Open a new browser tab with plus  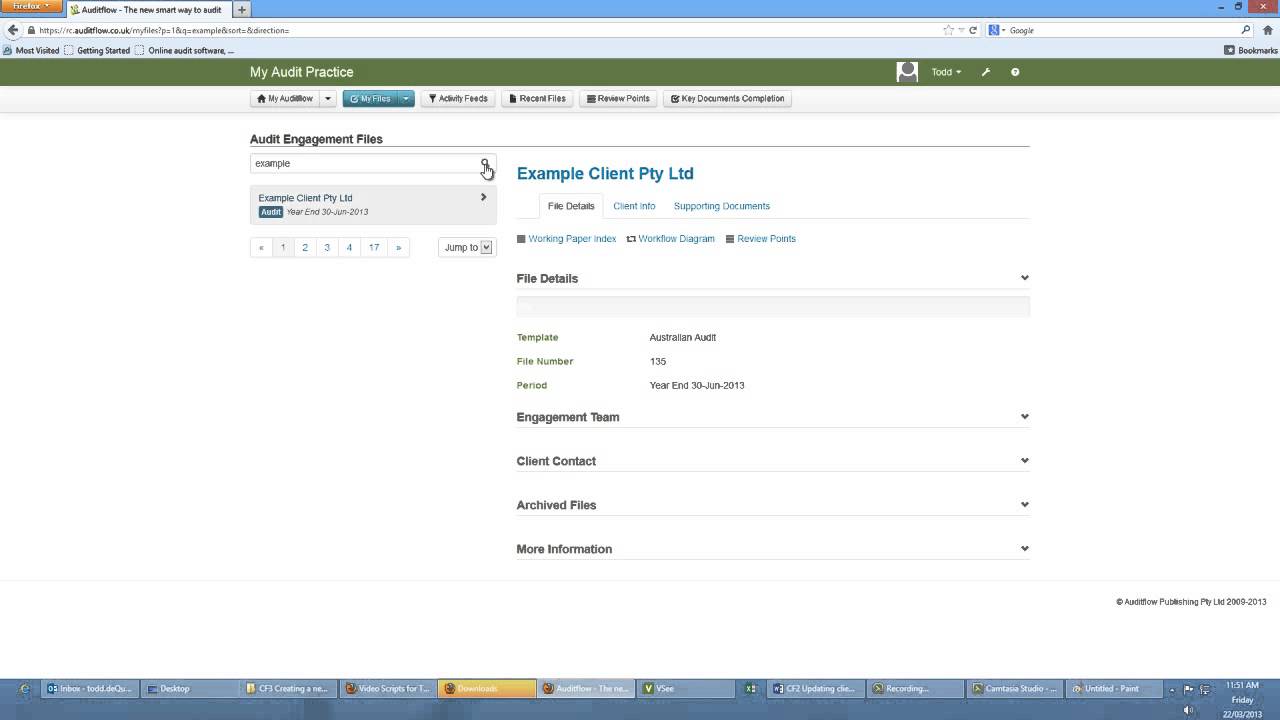point(242,10)
